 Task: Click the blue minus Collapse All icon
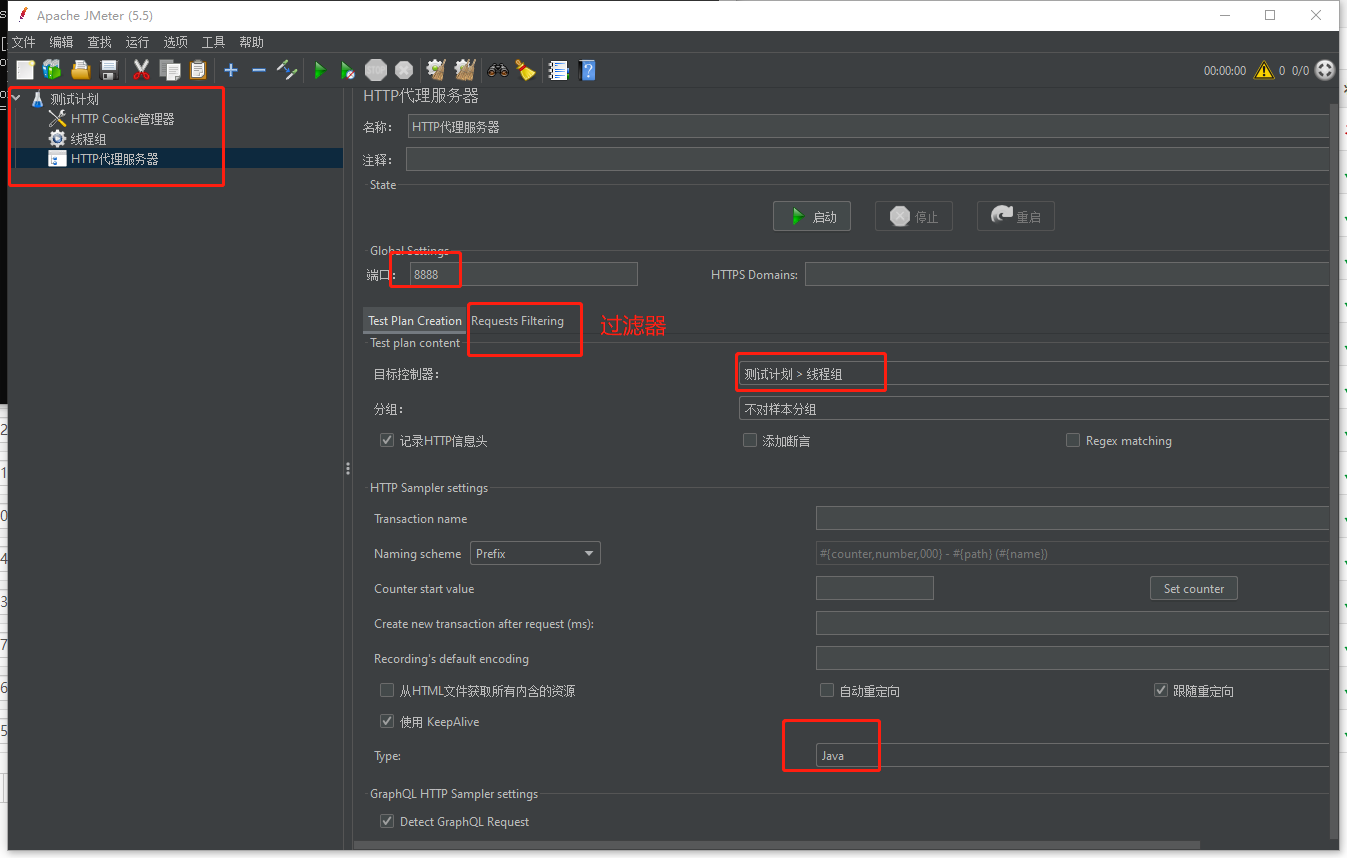259,70
